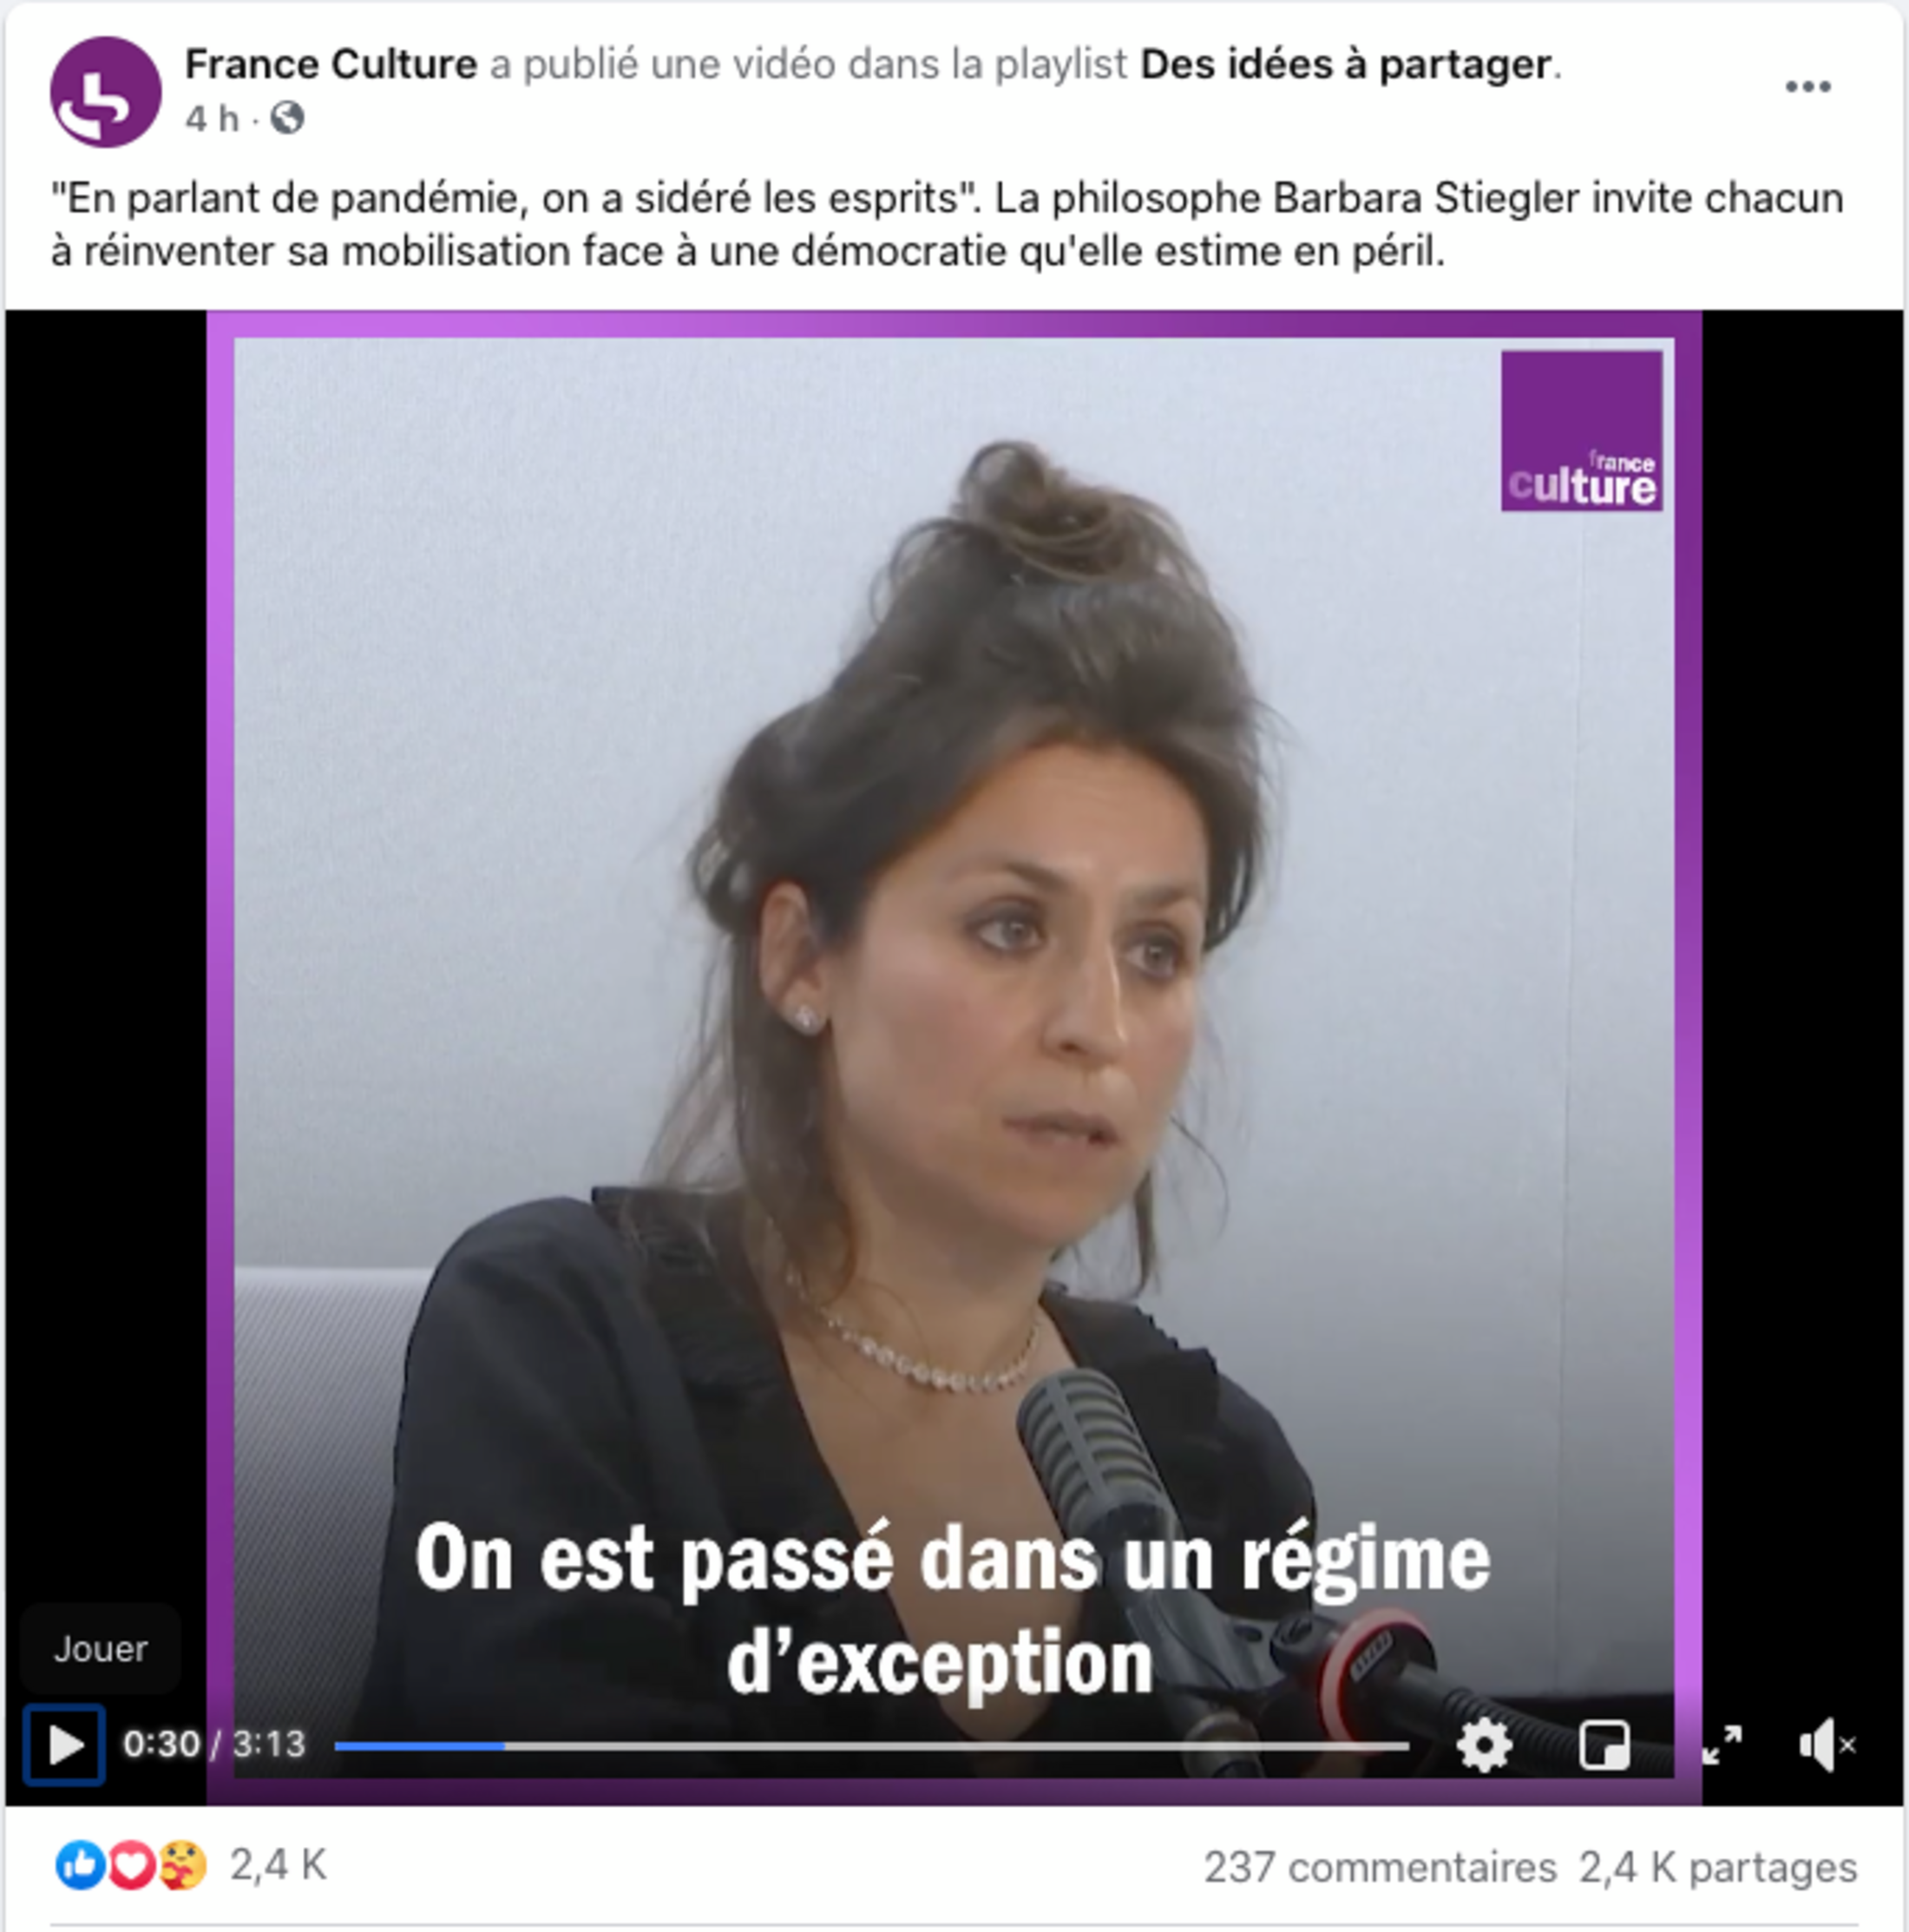
Task: Open the 237 commentaires list
Action: (1380, 1867)
